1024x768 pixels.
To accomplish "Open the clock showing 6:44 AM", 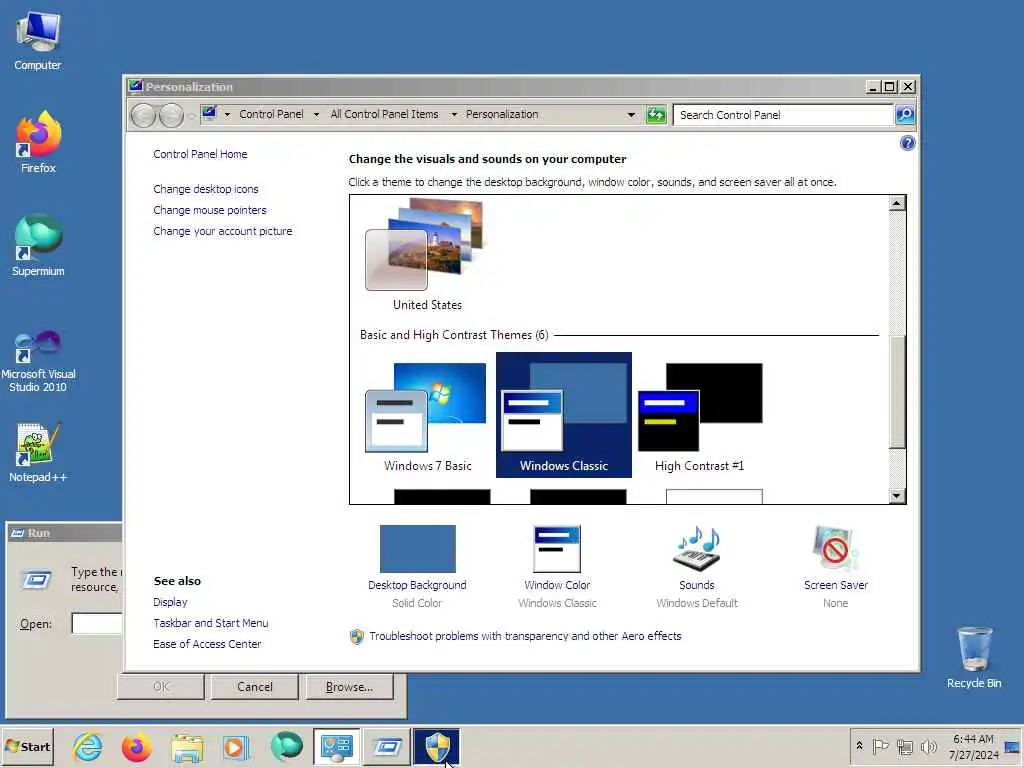I will click(973, 746).
